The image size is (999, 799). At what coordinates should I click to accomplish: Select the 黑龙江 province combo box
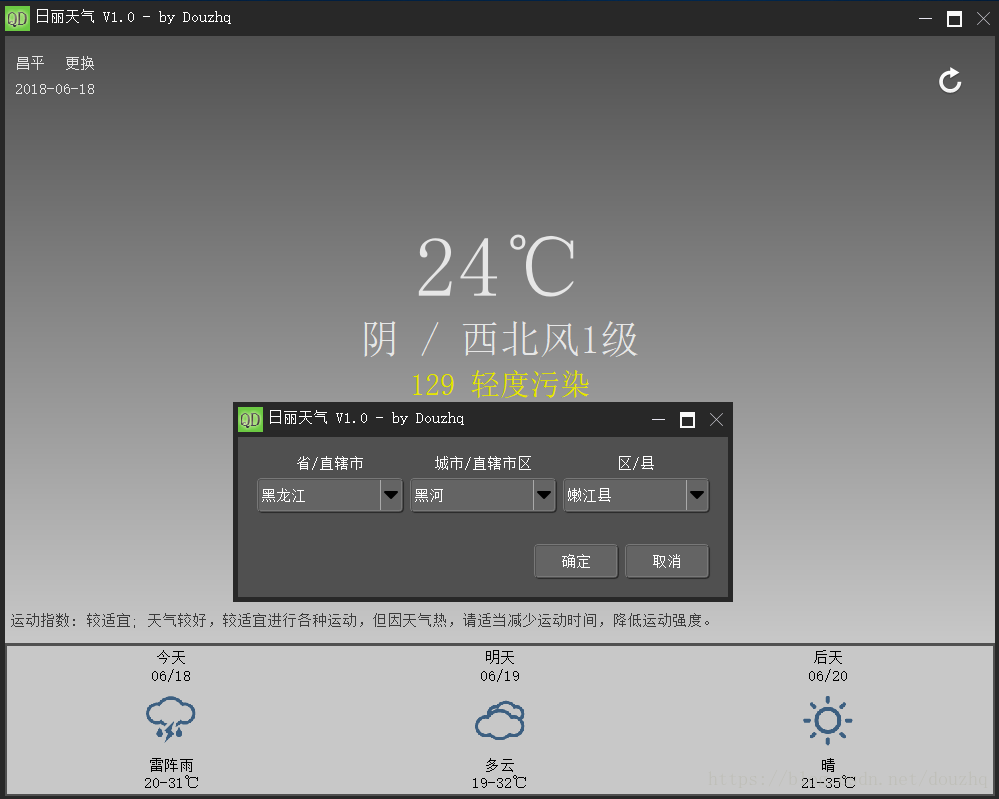[x=329, y=495]
